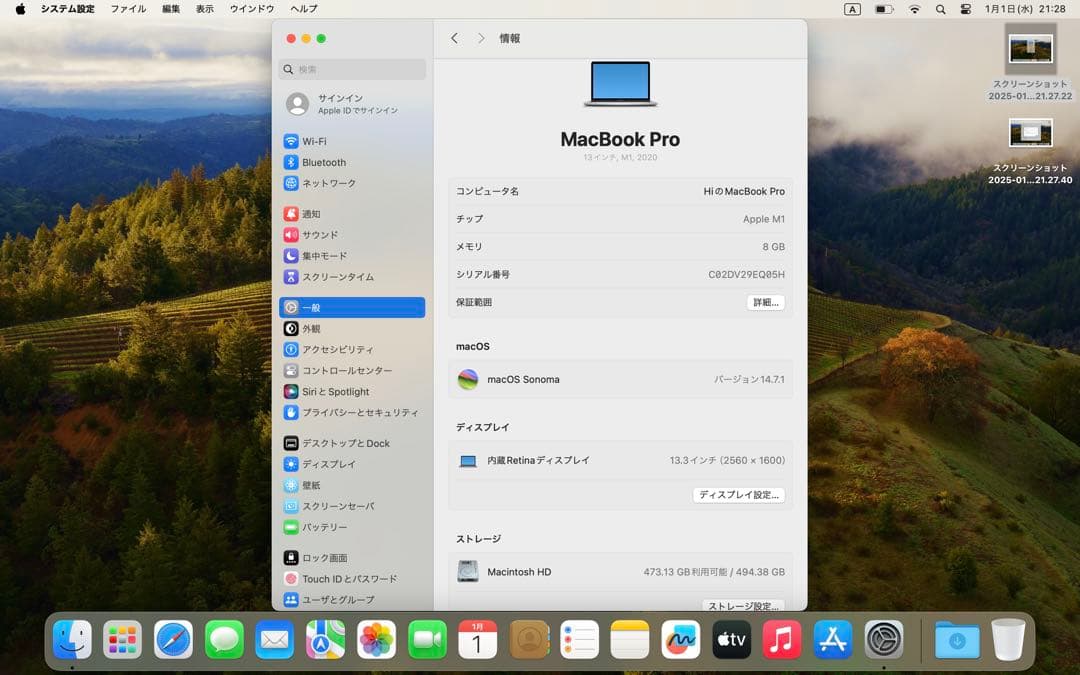Open the screenshot thumbnail on the desktop

pyautogui.click(x=1030, y=48)
